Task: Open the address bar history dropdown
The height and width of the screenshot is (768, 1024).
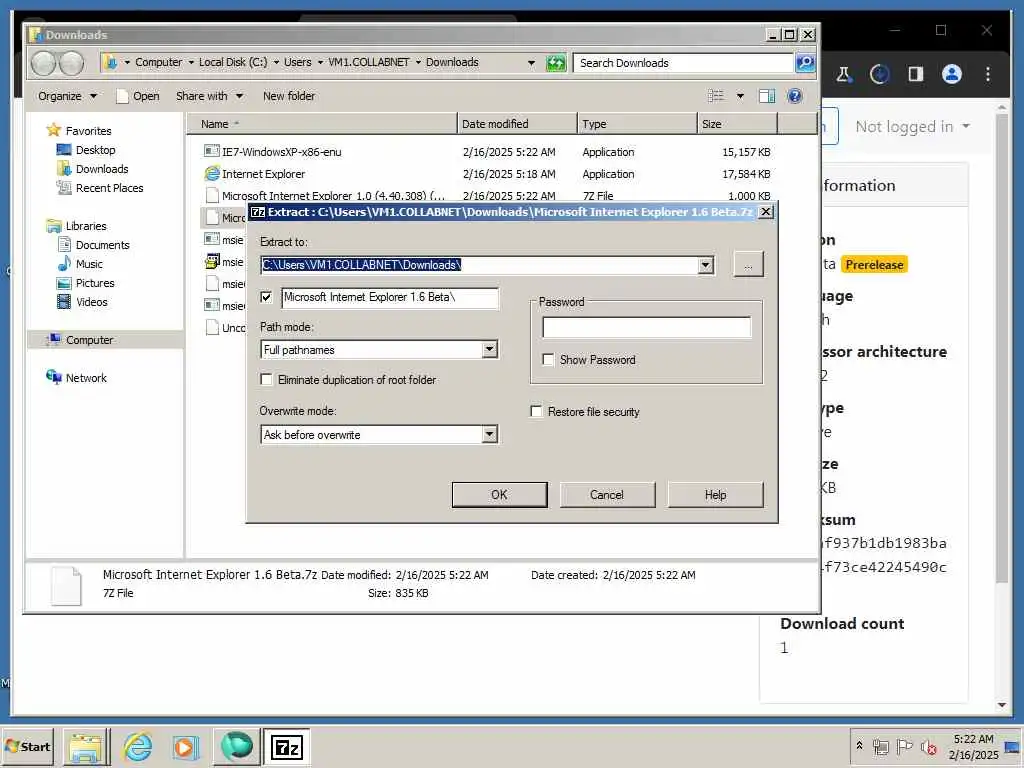Action: (x=531, y=63)
